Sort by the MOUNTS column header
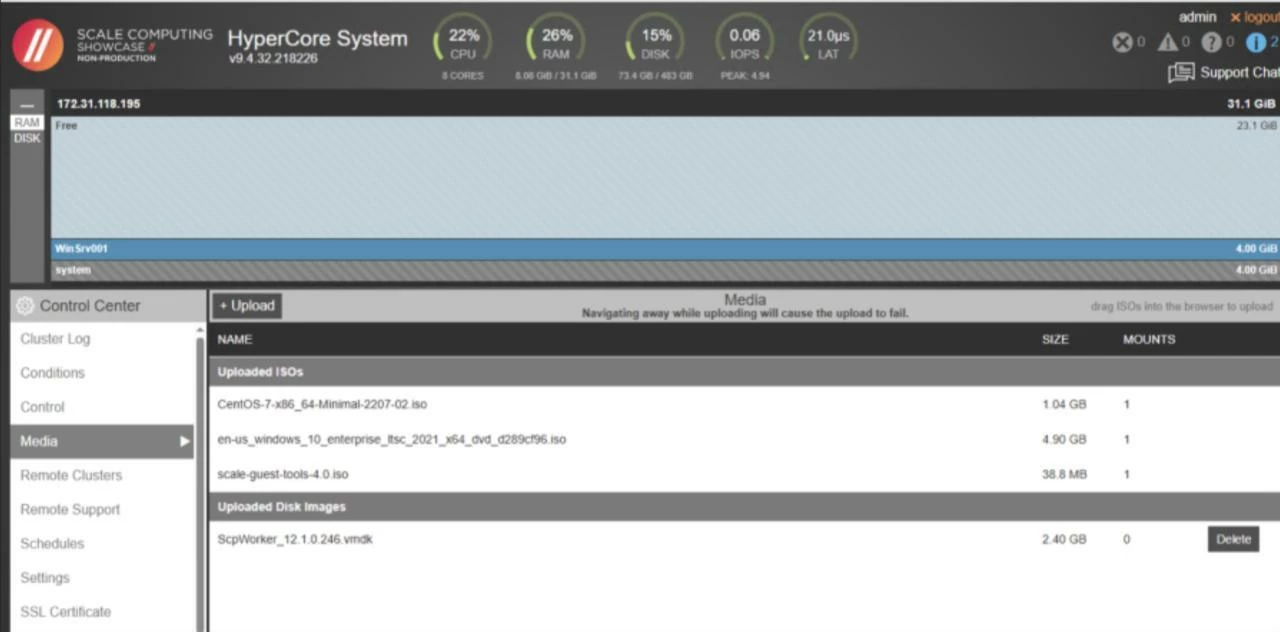1280x632 pixels. 1149,340
